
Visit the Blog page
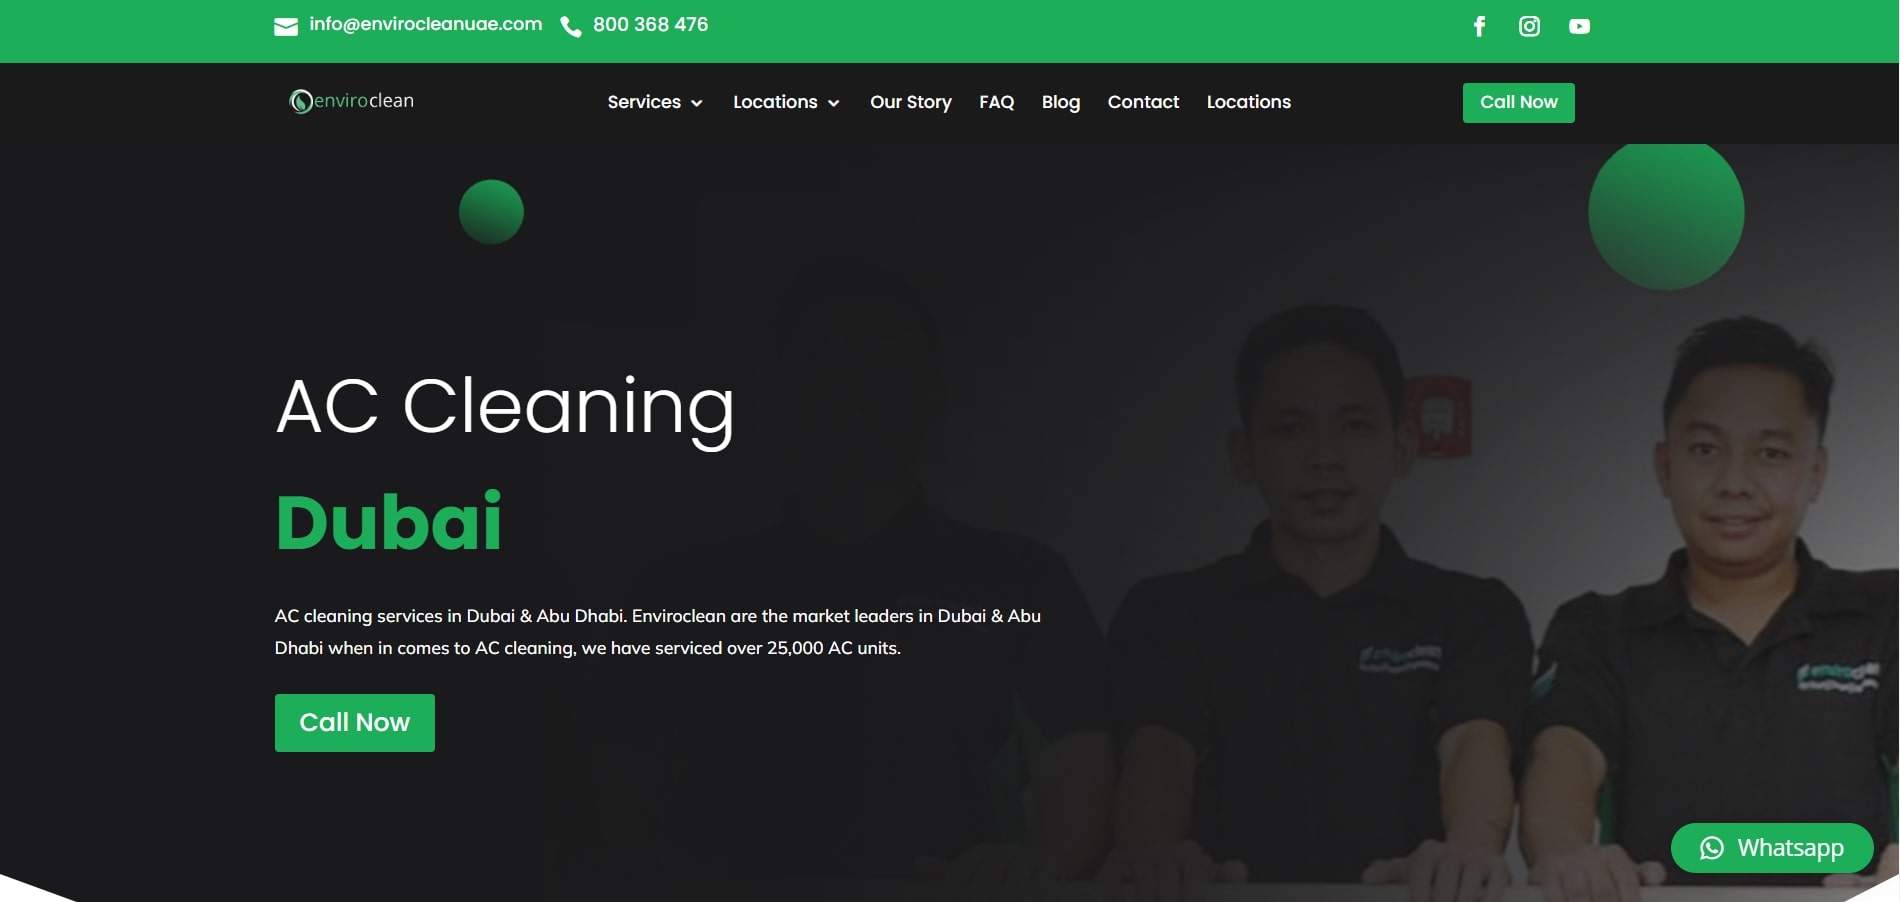(1061, 102)
